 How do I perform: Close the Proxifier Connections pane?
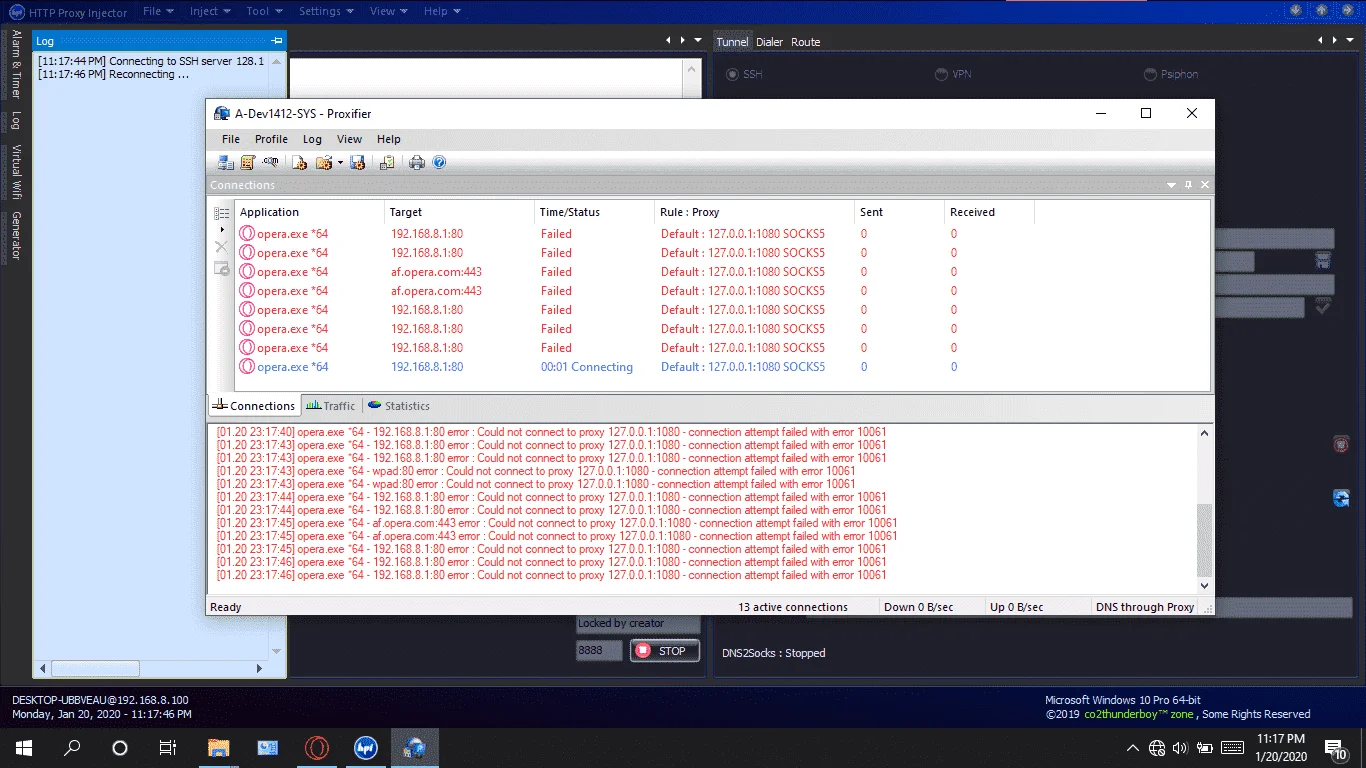[x=1205, y=185]
